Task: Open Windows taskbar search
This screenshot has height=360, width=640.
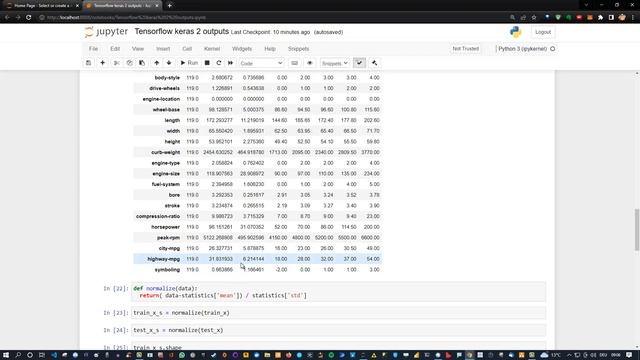Action: tap(18, 355)
